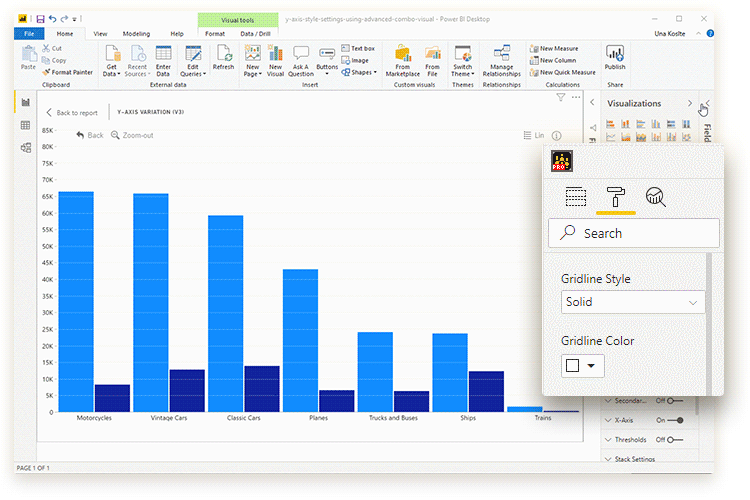Toggle the X-Axis switch off
This screenshot has width=750, height=500.
click(675, 420)
